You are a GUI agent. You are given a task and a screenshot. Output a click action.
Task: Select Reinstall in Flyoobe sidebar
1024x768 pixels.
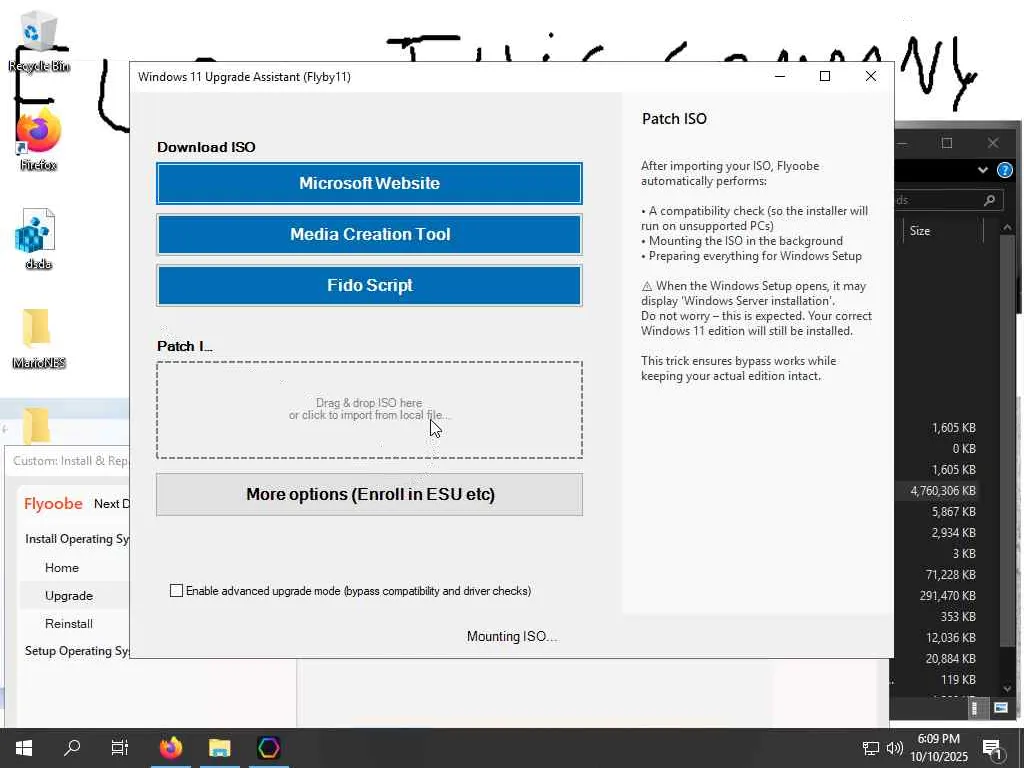click(x=69, y=624)
